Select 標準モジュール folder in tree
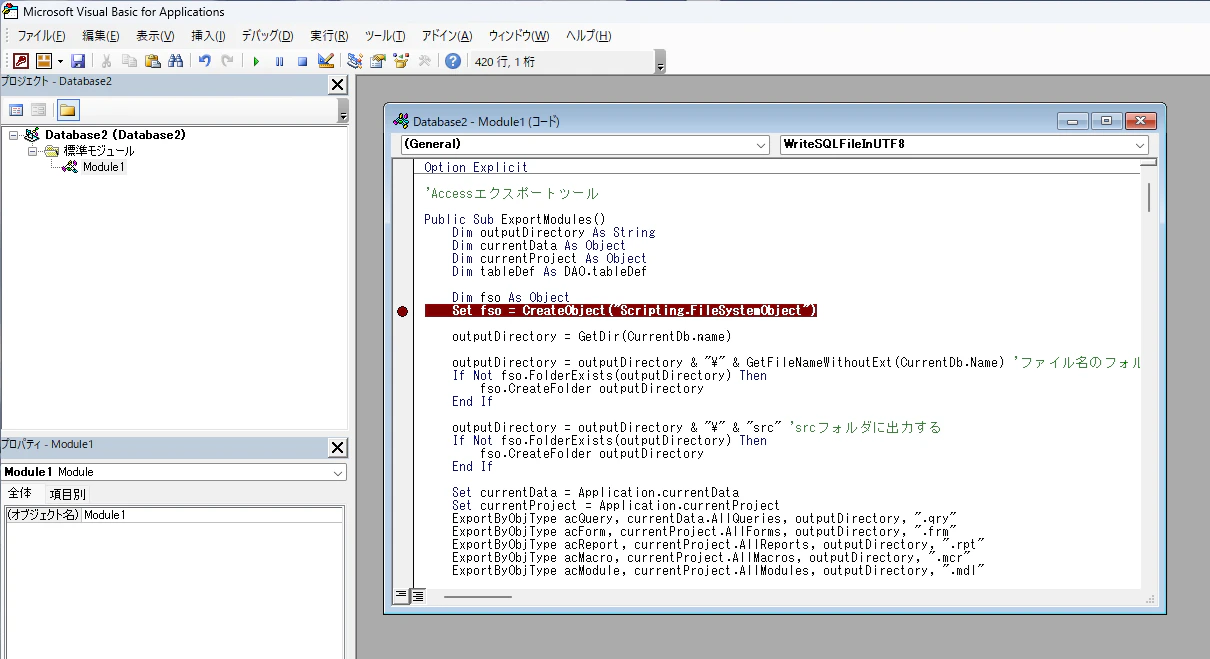Image resolution: width=1210 pixels, height=659 pixels. click(99, 151)
